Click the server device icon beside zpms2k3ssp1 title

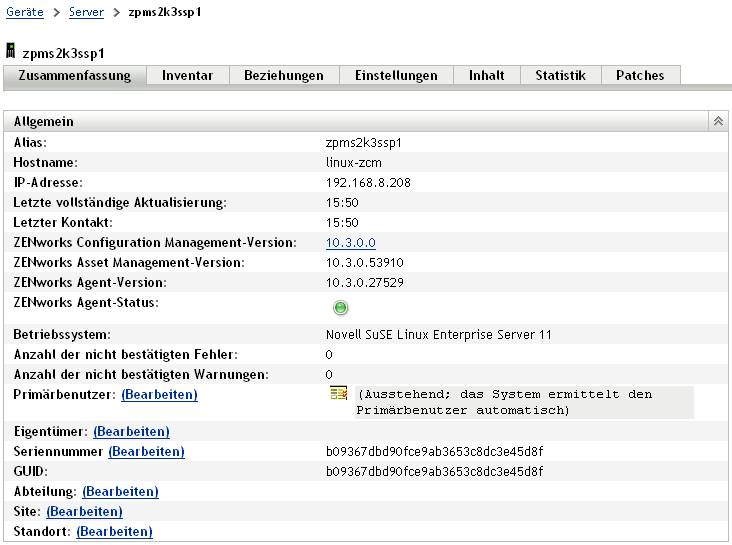(x=11, y=50)
